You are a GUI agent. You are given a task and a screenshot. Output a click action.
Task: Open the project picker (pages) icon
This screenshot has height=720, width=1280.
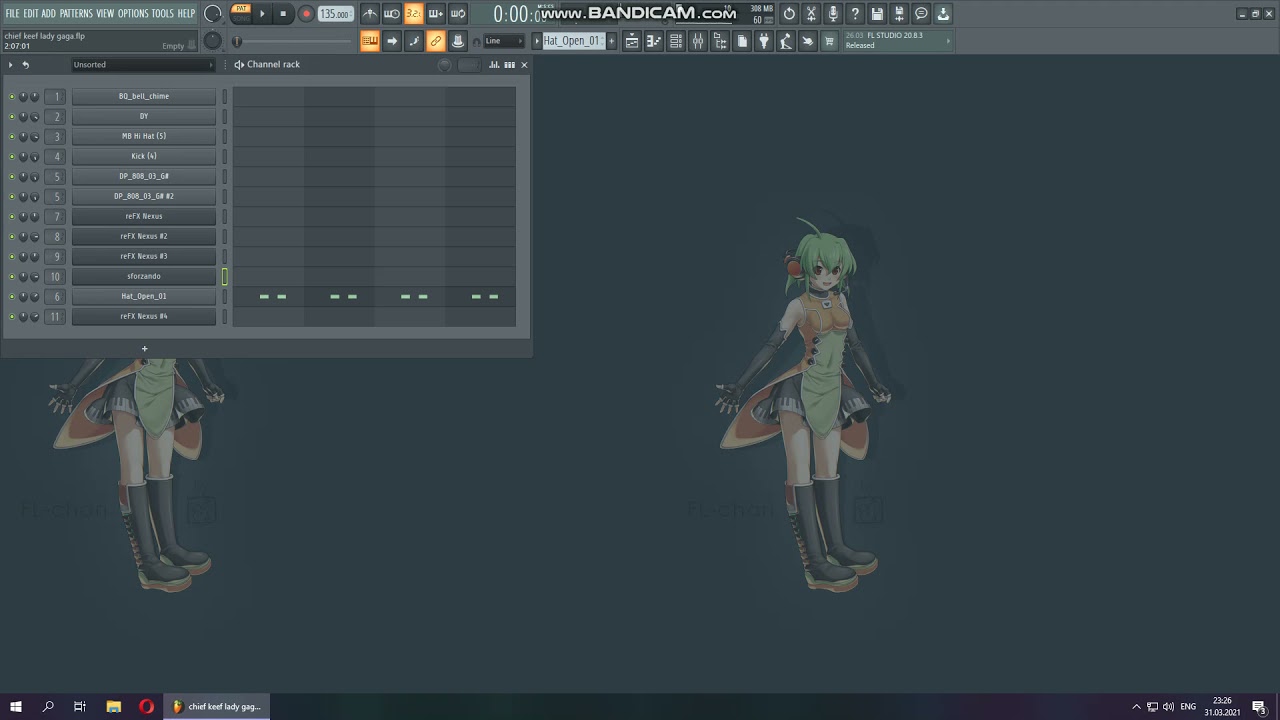point(742,41)
